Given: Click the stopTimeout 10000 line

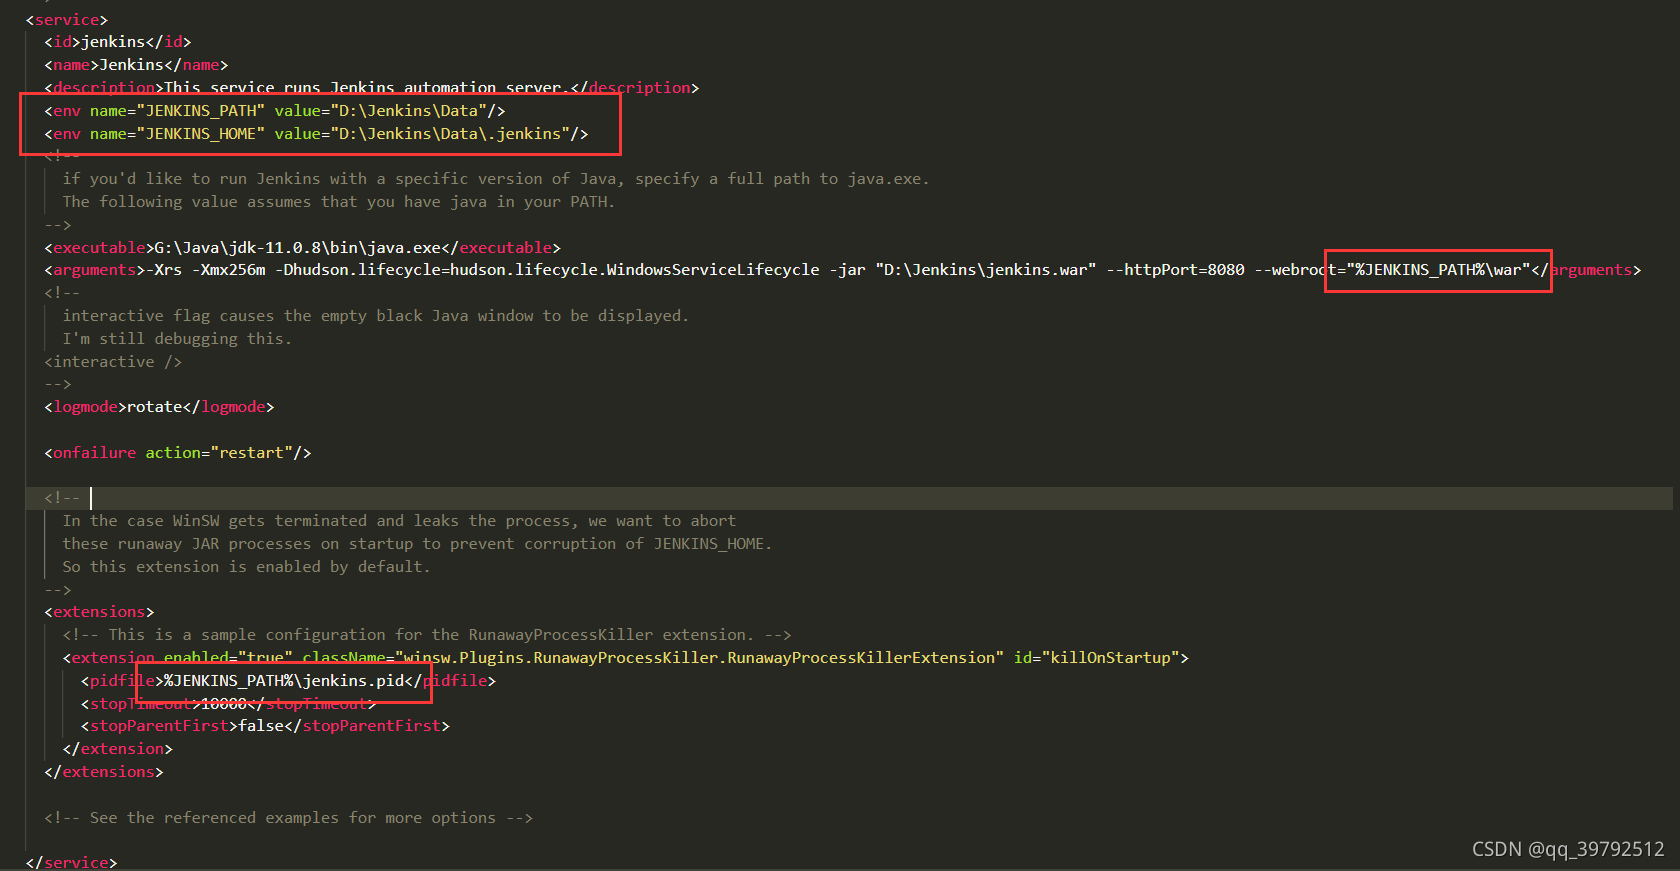Looking at the screenshot, I should pyautogui.click(x=229, y=704).
